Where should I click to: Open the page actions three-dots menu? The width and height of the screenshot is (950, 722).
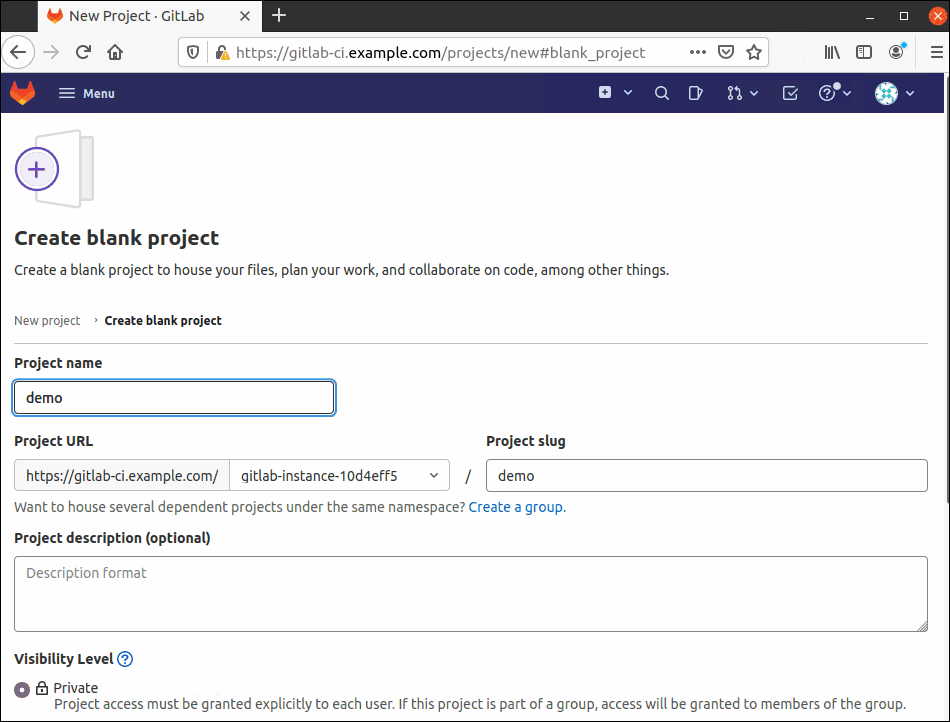point(698,52)
